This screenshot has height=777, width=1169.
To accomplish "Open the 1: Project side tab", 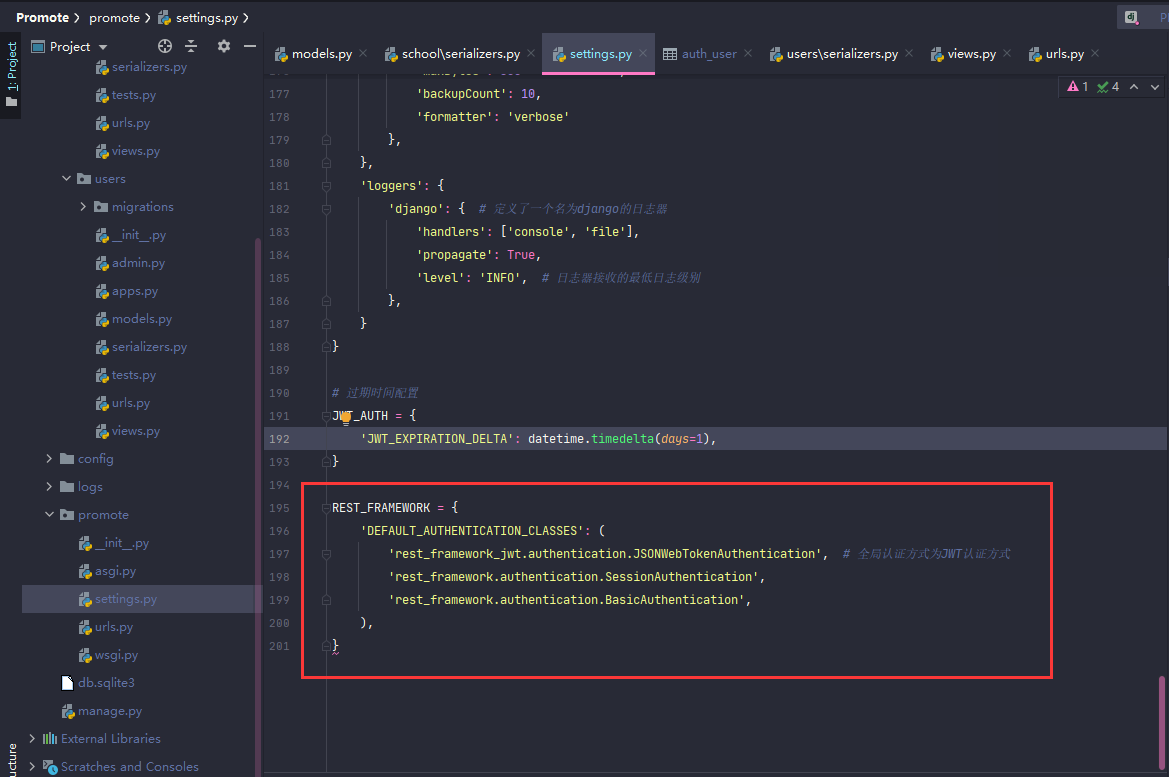I will click(x=11, y=73).
